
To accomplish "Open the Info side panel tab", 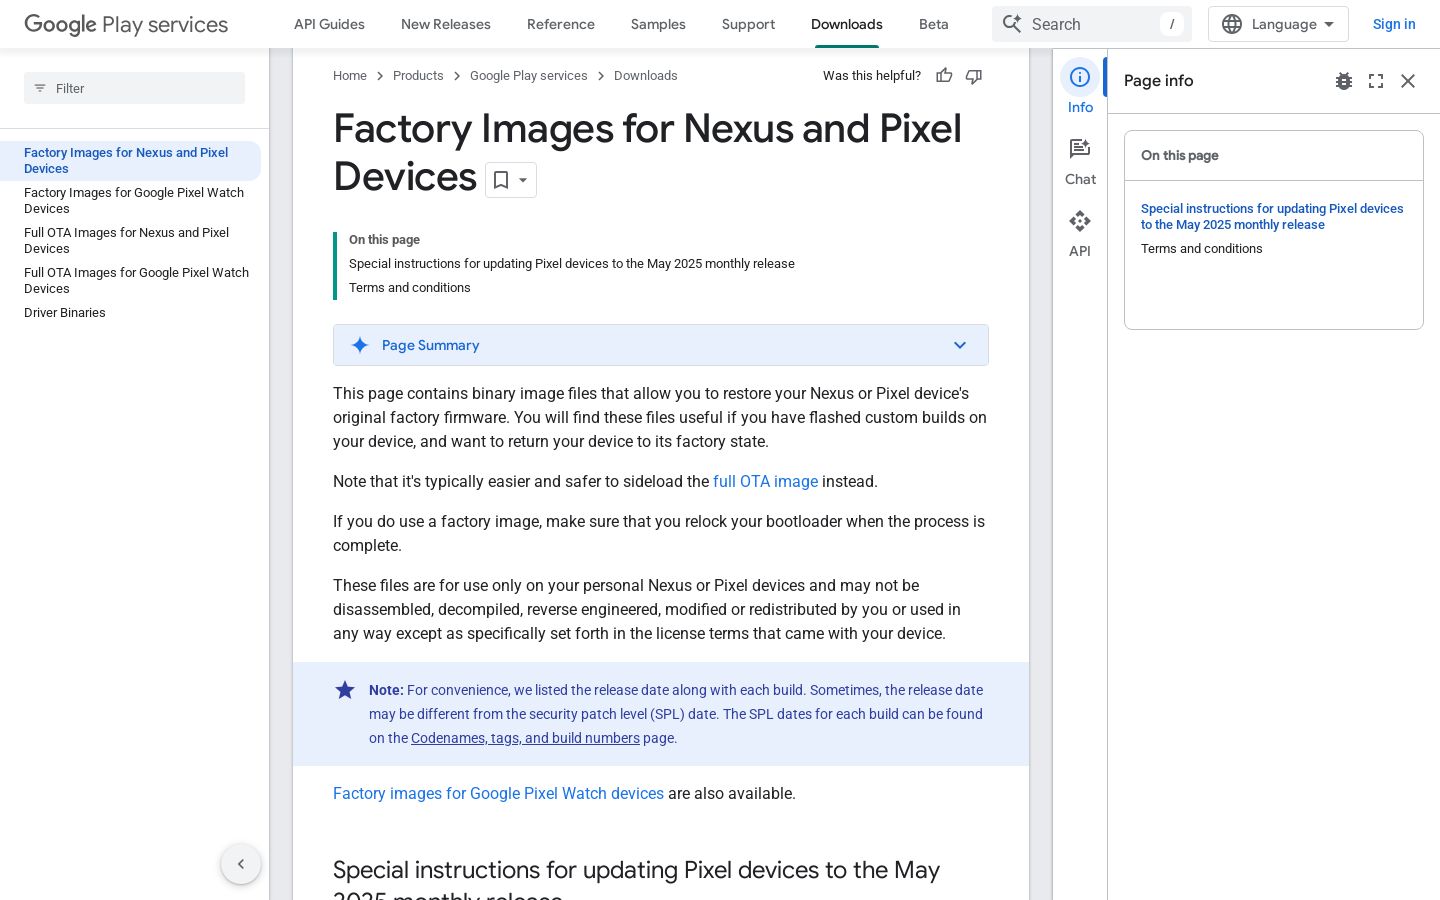I will [x=1080, y=88].
